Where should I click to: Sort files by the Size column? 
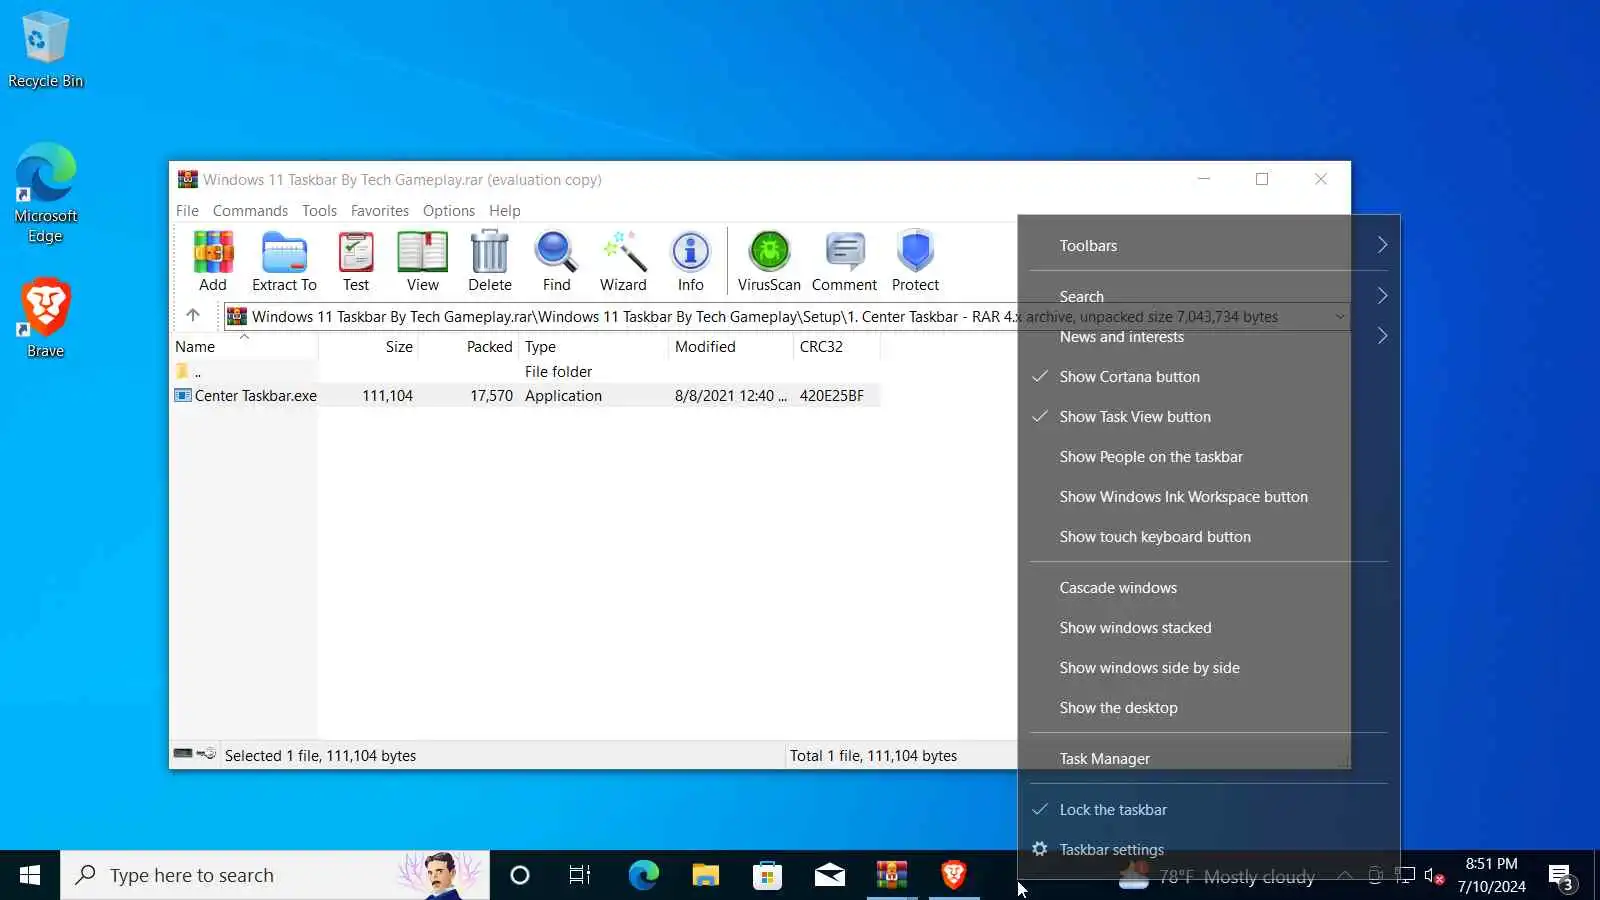(x=368, y=347)
